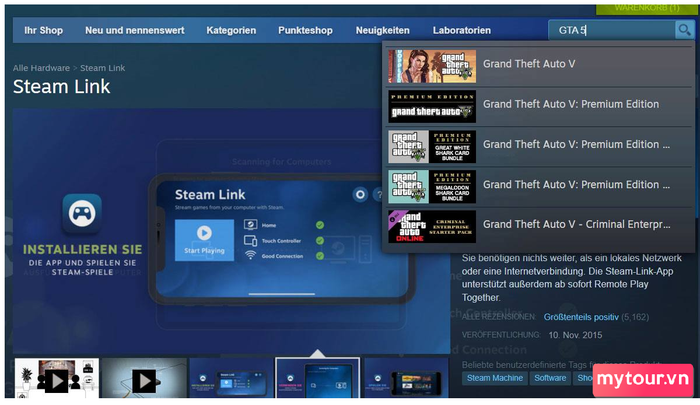The height and width of the screenshot is (405, 700).
Task: Click the search magnifier icon
Action: pos(684,30)
